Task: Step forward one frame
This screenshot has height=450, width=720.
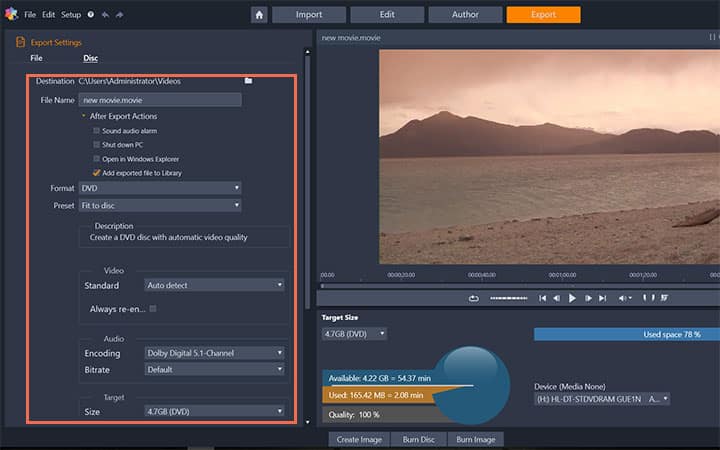Action: (588, 298)
